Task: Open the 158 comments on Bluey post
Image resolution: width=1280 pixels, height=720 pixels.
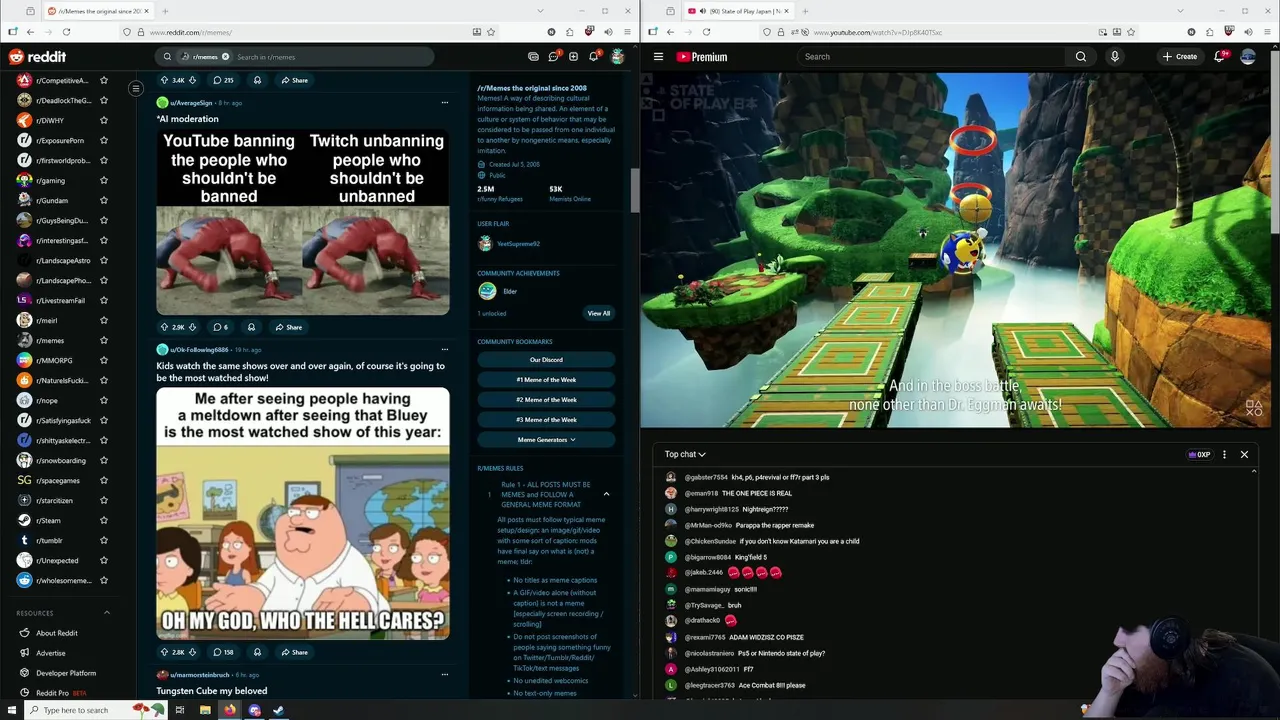Action: pos(223,652)
